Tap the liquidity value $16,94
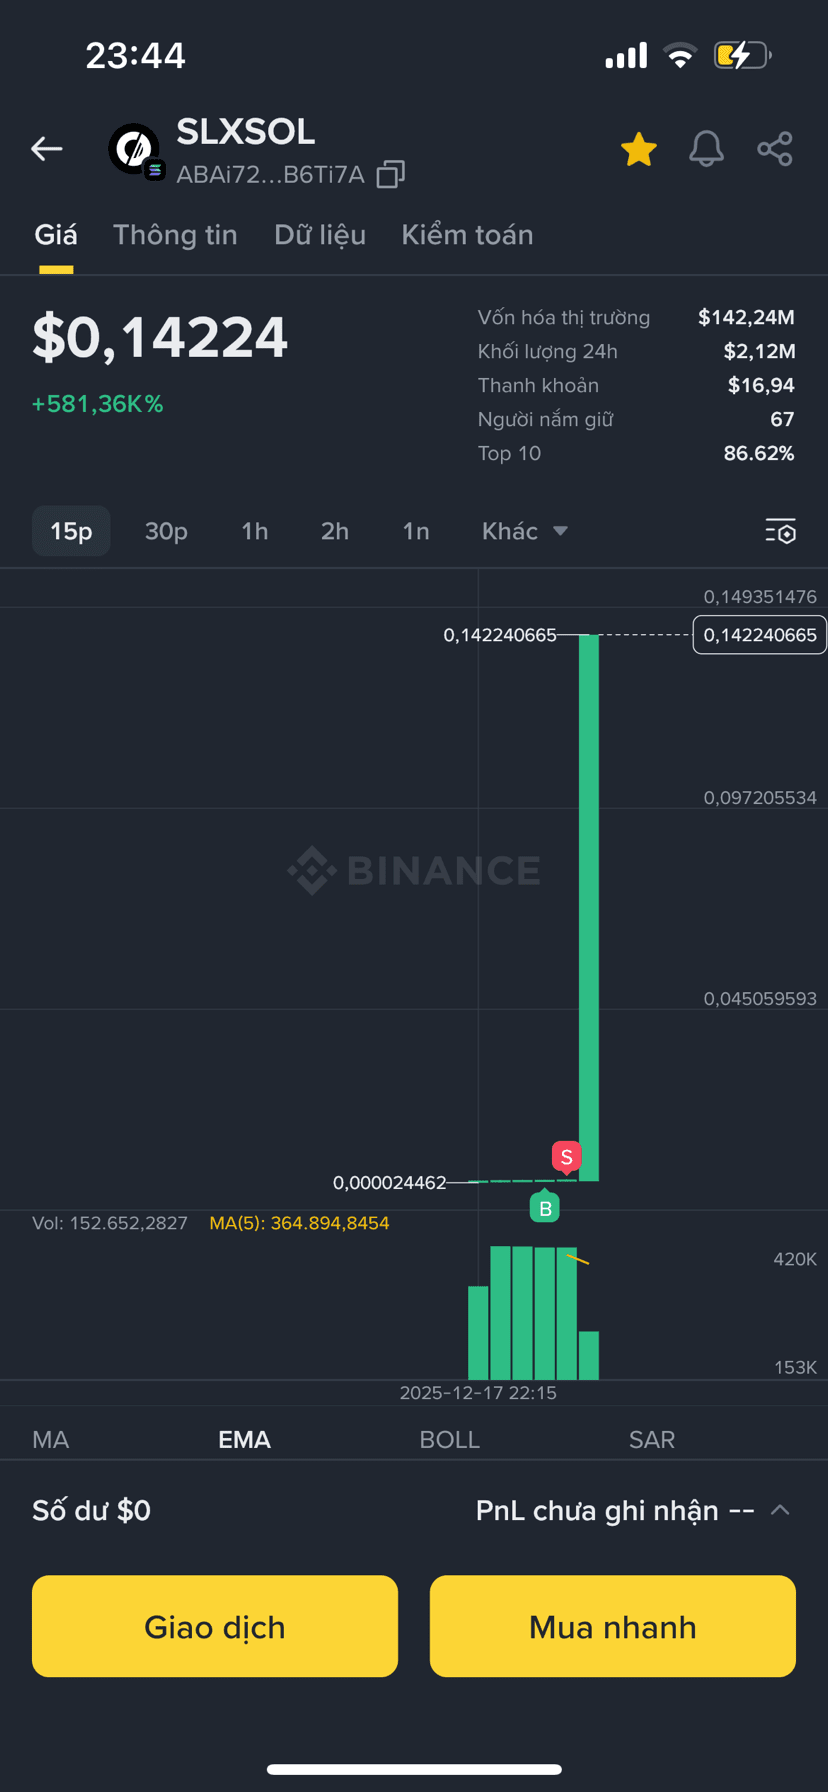Image resolution: width=828 pixels, height=1792 pixels. click(761, 385)
